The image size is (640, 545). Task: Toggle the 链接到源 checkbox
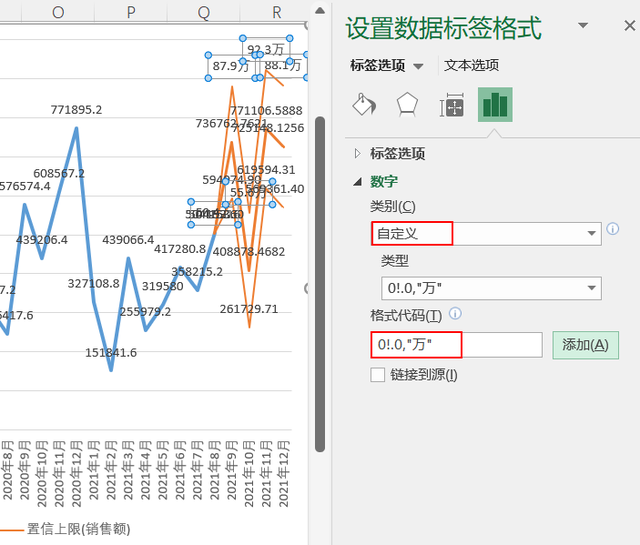coord(378,375)
